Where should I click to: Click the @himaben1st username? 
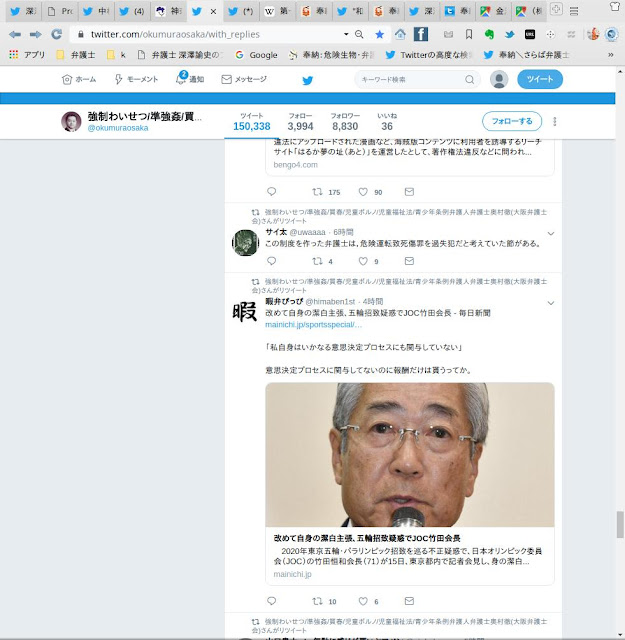[x=330, y=302]
